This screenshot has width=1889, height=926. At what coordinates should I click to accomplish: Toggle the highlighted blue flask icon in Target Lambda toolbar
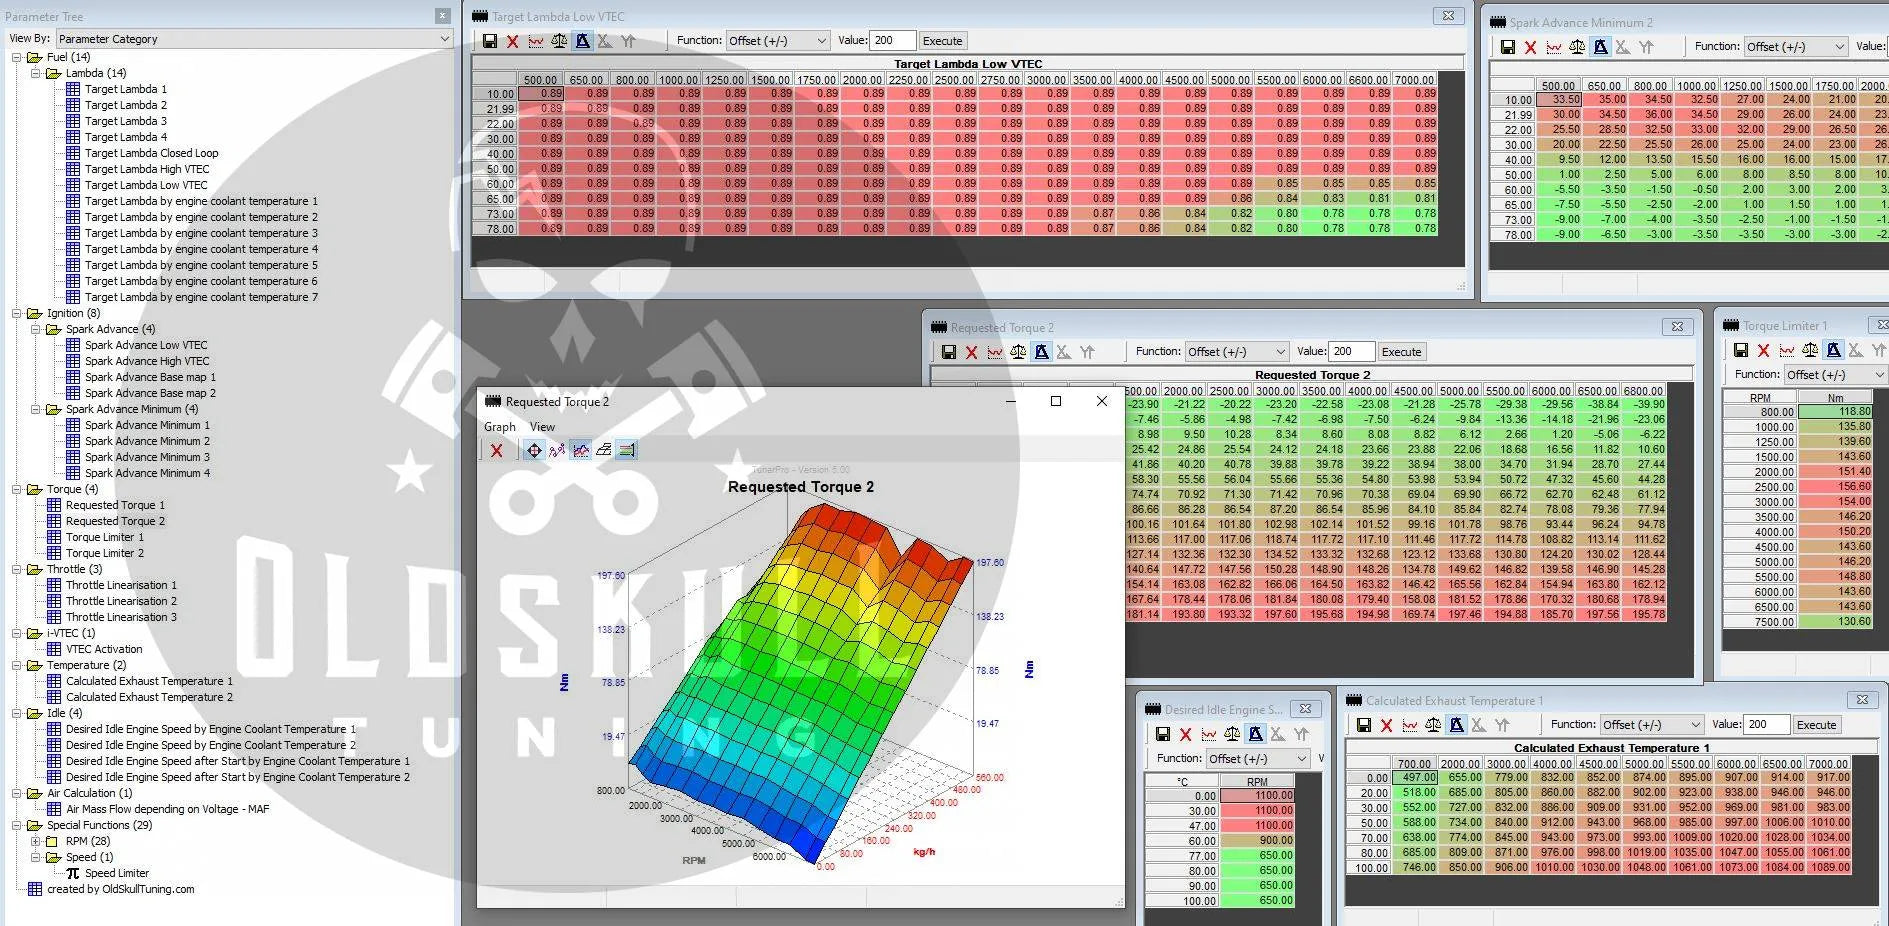[582, 41]
